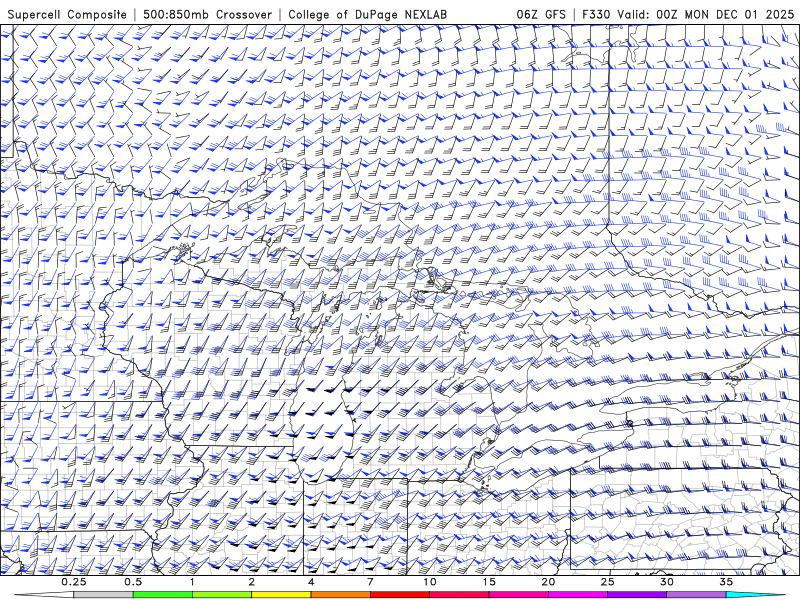The height and width of the screenshot is (600, 800).
Task: Click the 'College of DuPage NEXLAB' label
Action: pyautogui.click(x=367, y=14)
